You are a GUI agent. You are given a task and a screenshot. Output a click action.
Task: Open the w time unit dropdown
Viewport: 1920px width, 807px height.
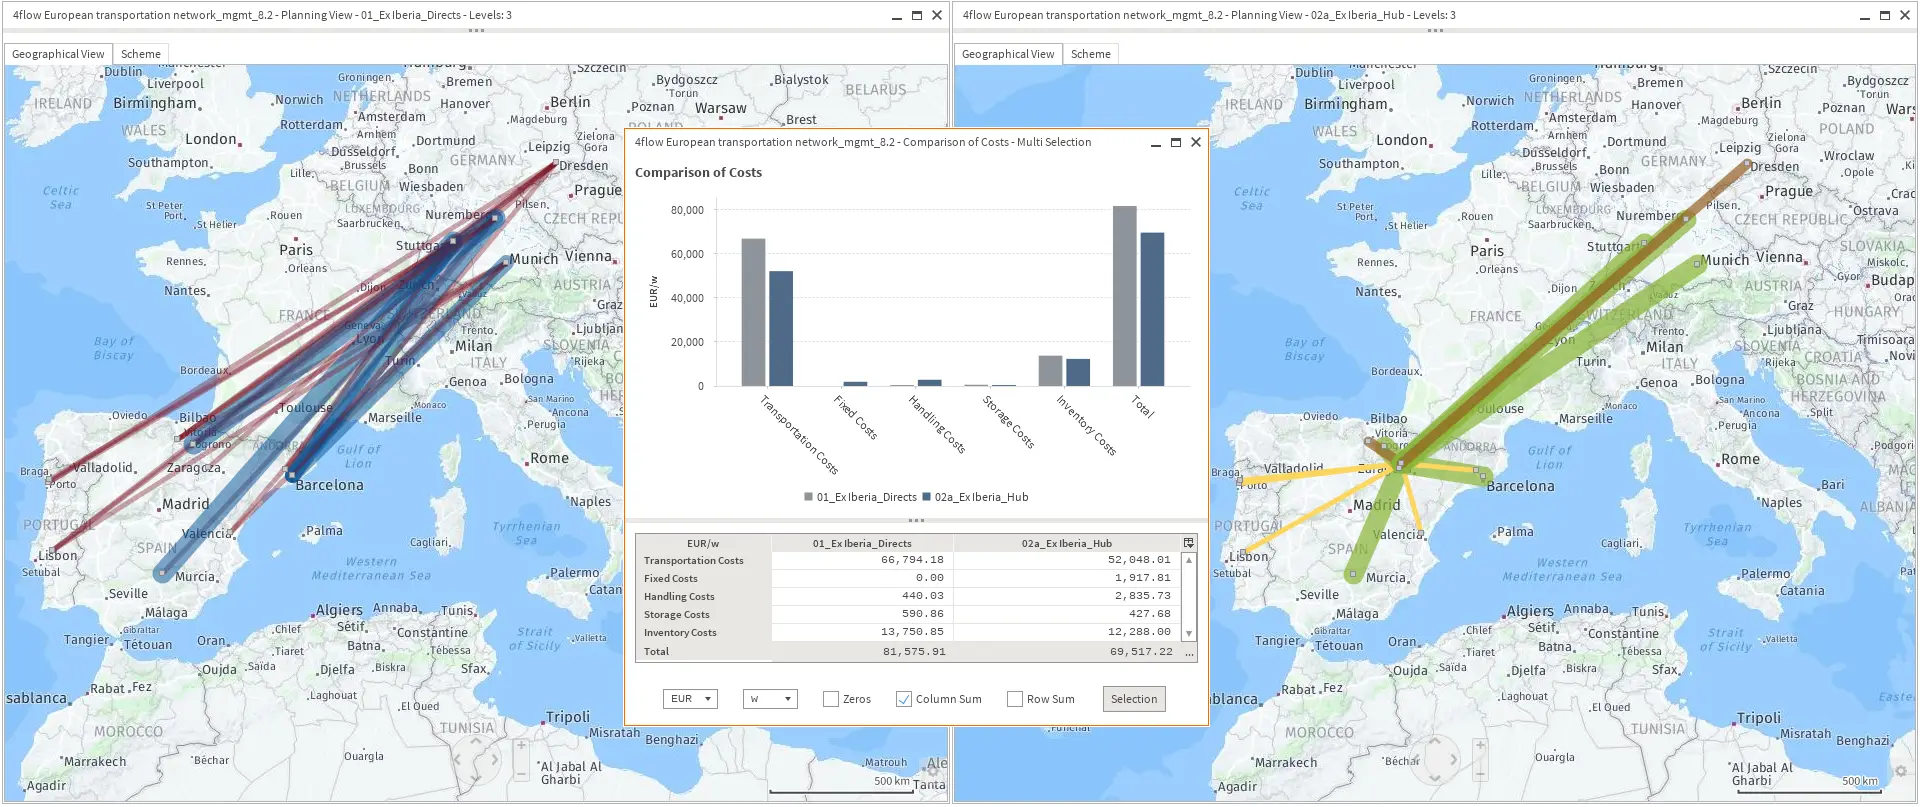(x=770, y=699)
